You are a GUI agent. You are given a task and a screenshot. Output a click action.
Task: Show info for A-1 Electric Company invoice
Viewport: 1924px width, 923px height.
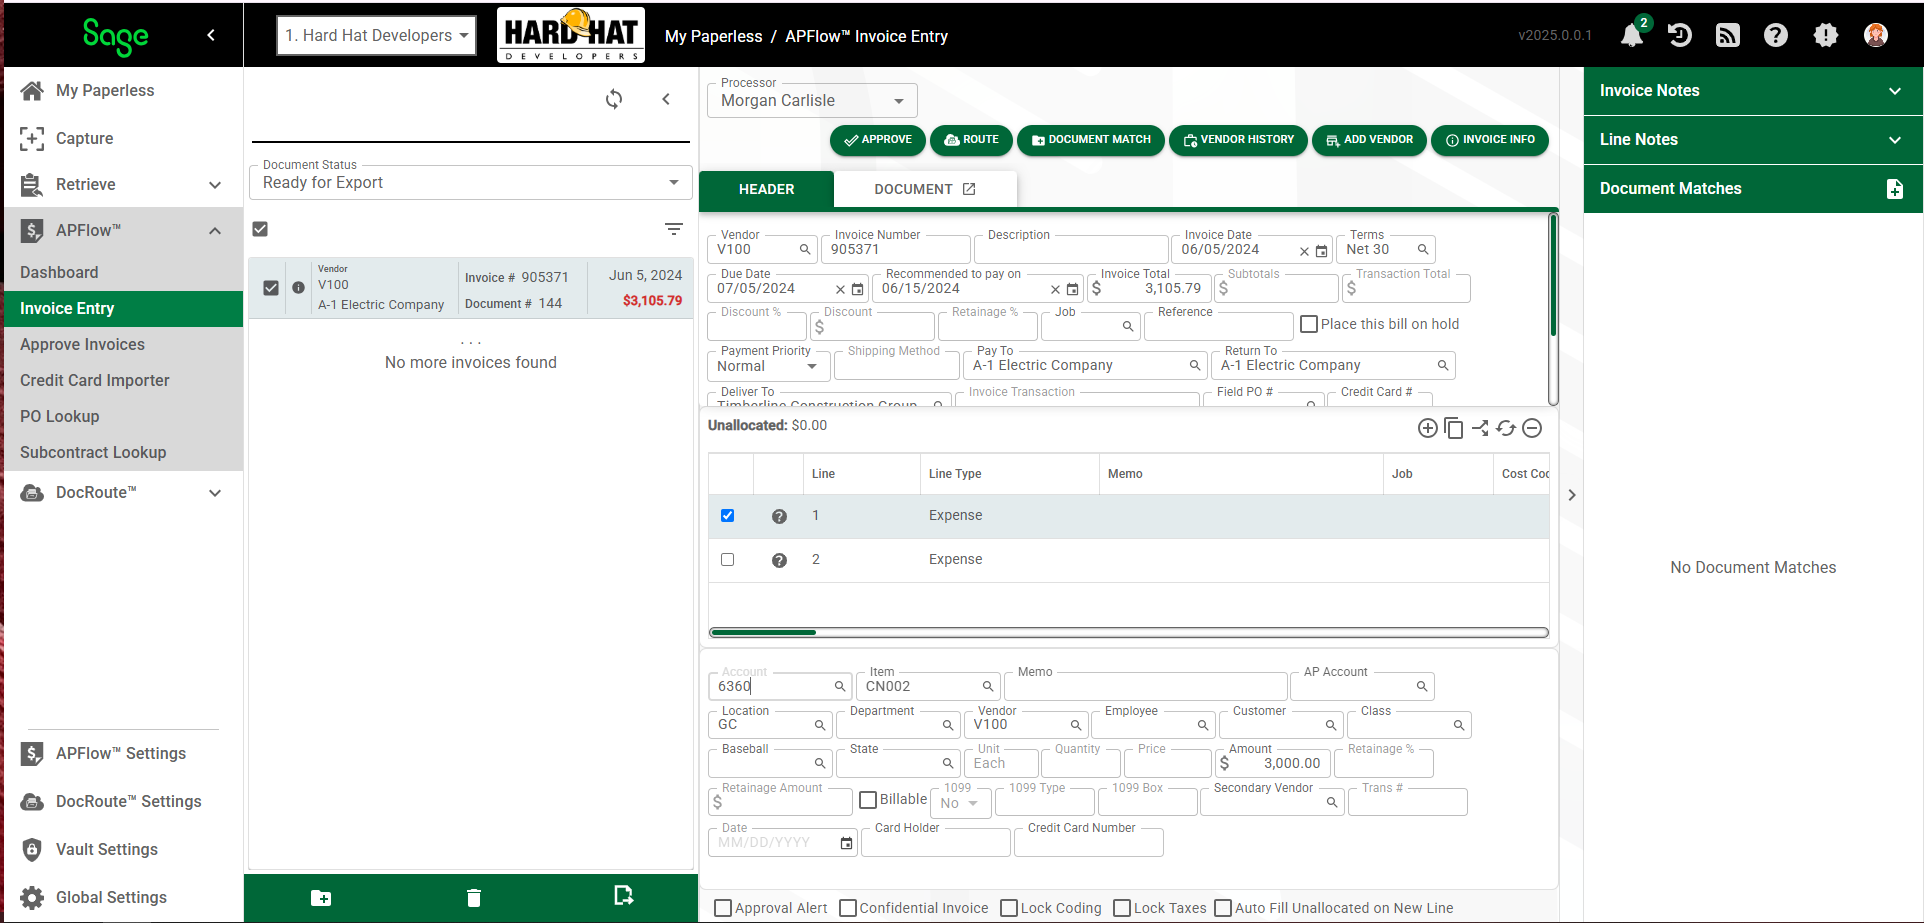coord(298,288)
